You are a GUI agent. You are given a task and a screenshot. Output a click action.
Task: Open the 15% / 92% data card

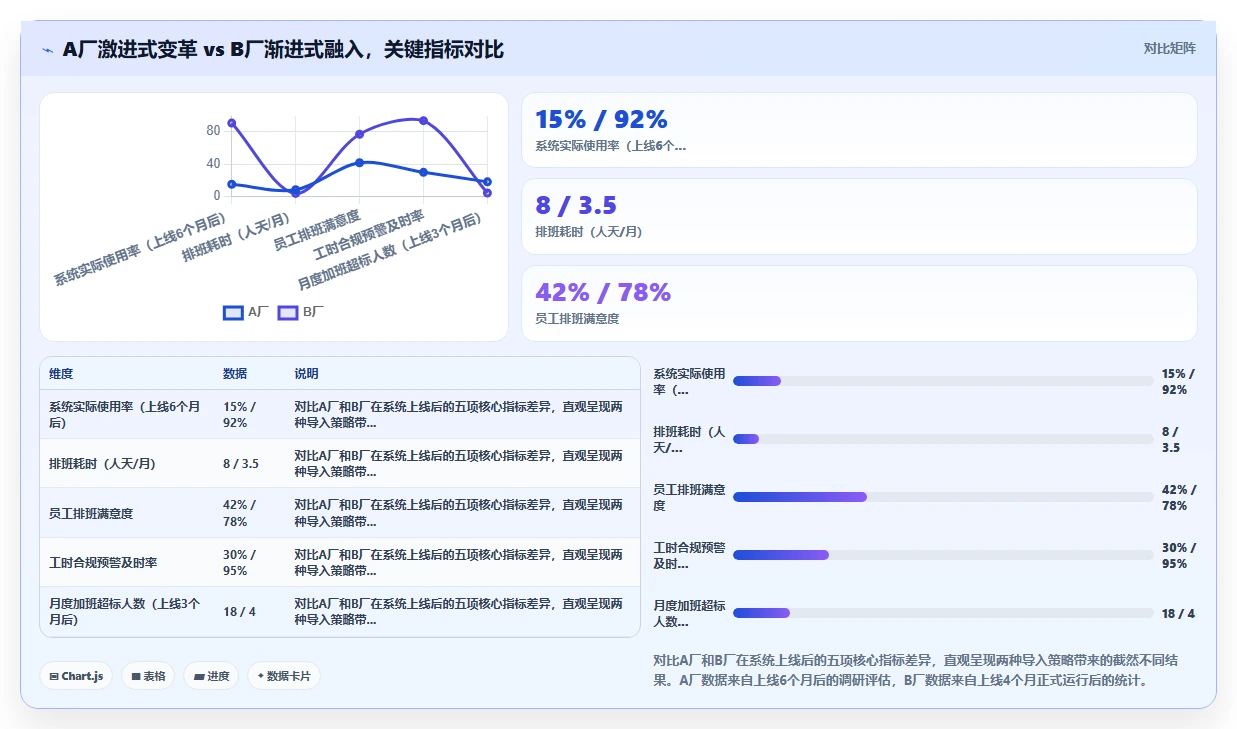[859, 130]
